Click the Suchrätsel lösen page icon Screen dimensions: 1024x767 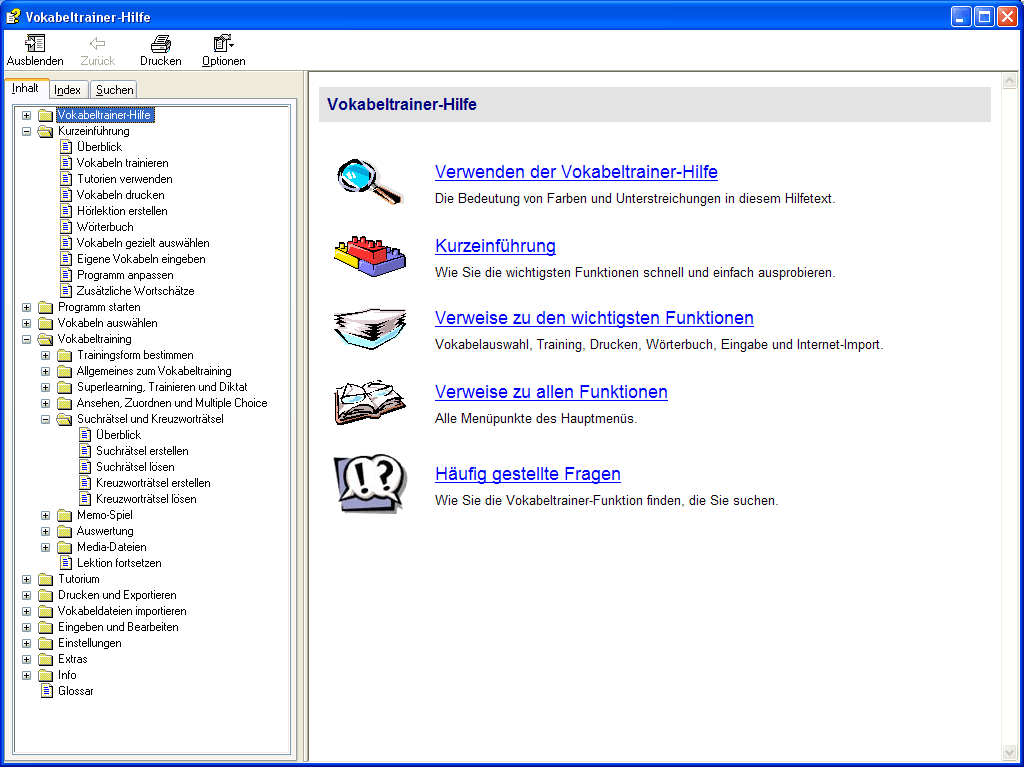coord(85,466)
